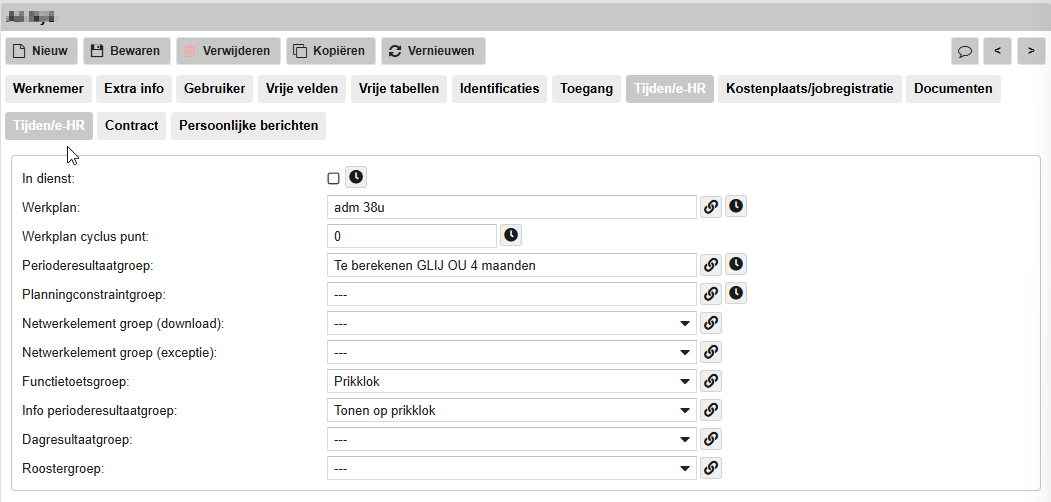Image resolution: width=1051 pixels, height=502 pixels.
Task: Click link icon next to Perioderesultaatgroep
Action: pos(710,265)
